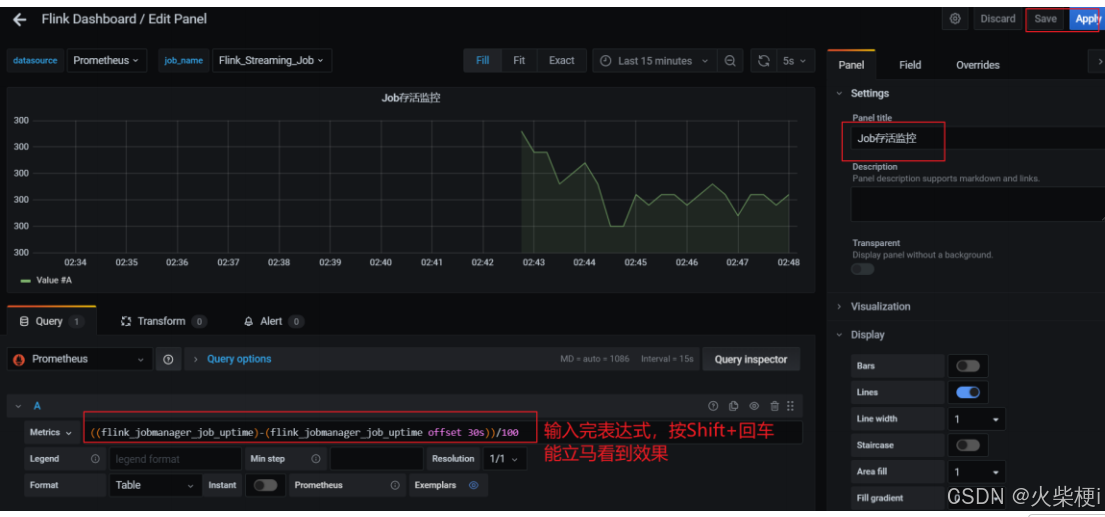Click the Query tab database icon
The height and width of the screenshot is (517, 1105).
click(x=23, y=321)
